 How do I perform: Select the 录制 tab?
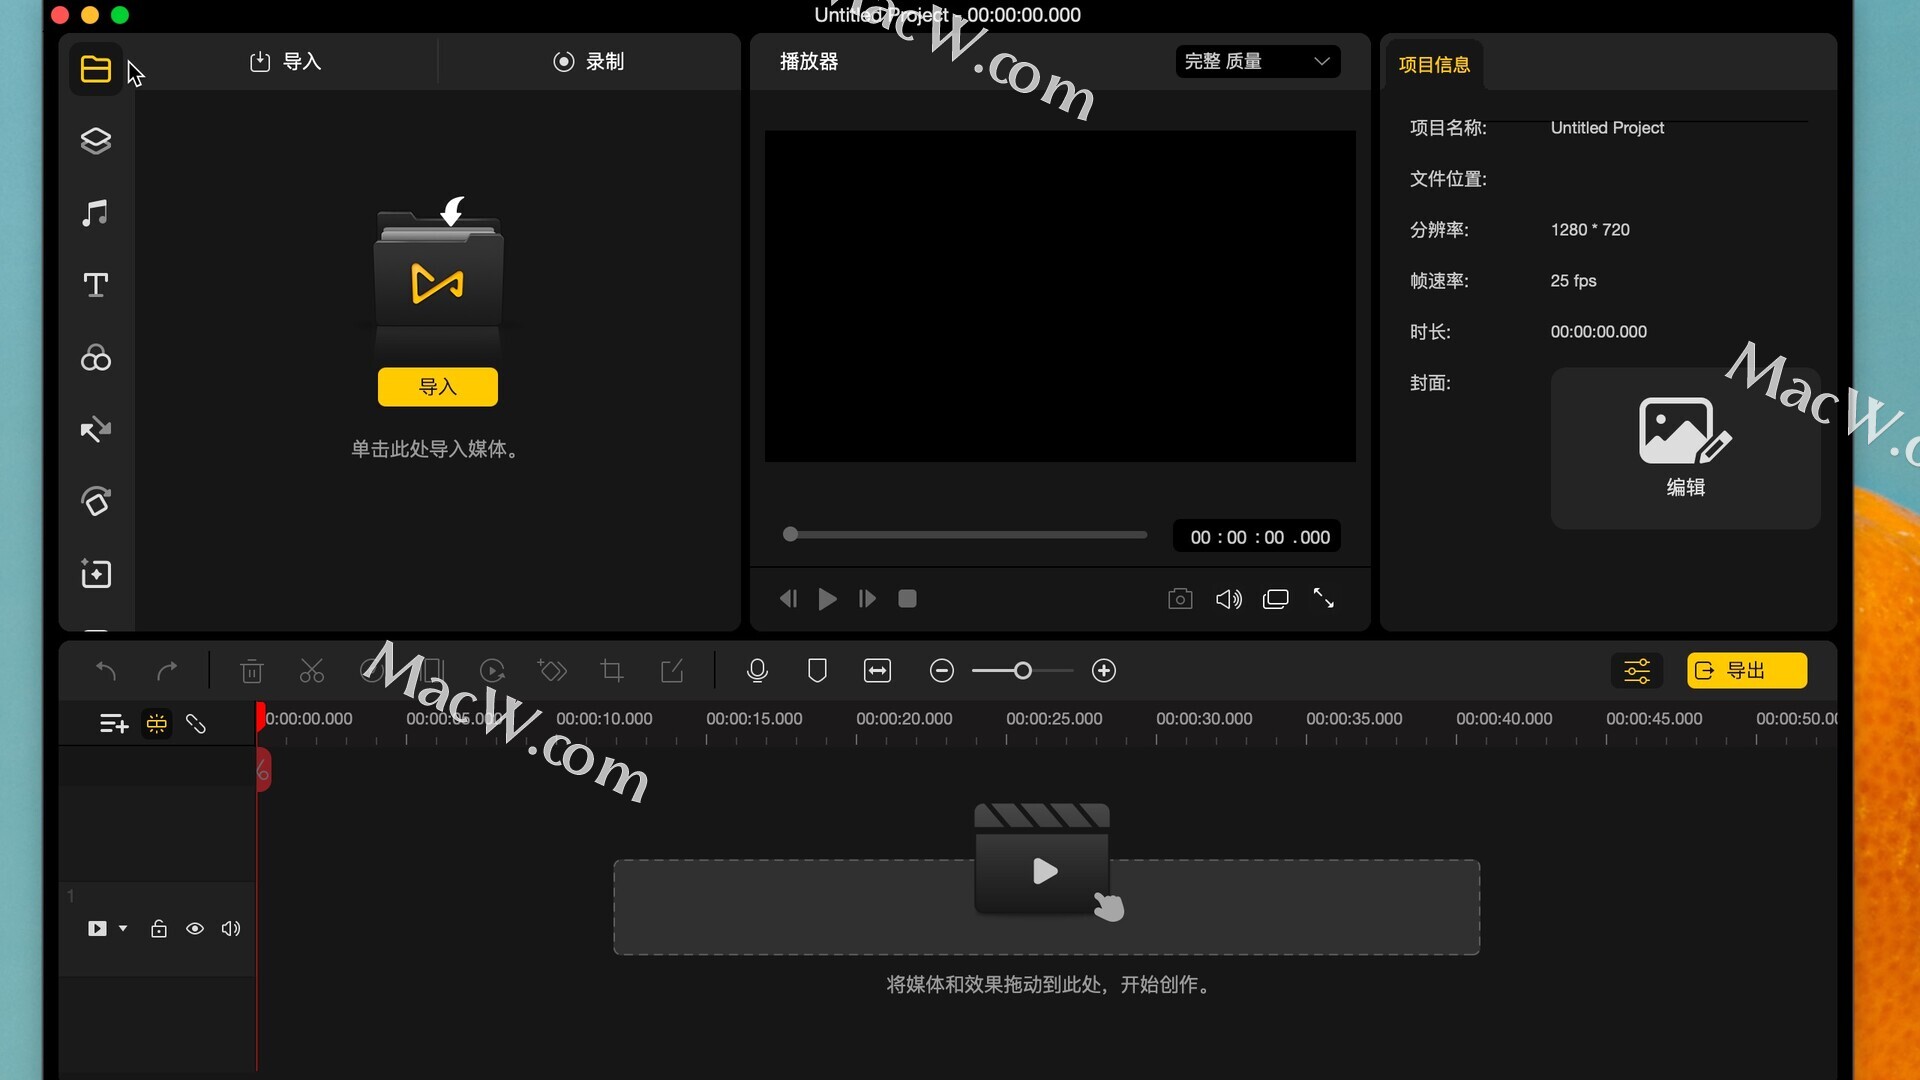click(589, 62)
